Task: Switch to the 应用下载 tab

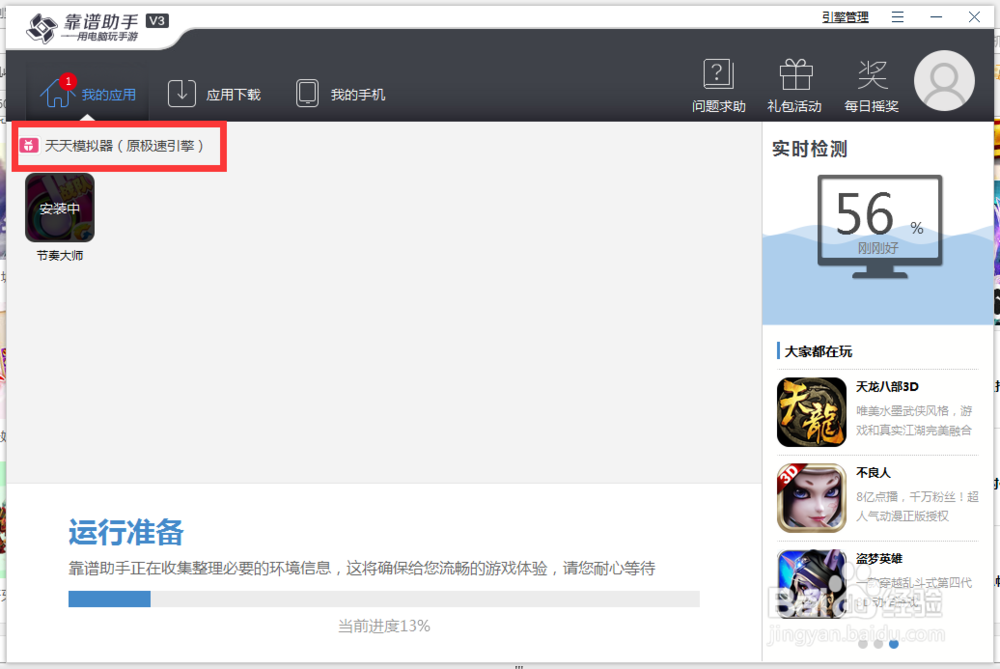Action: pos(214,94)
